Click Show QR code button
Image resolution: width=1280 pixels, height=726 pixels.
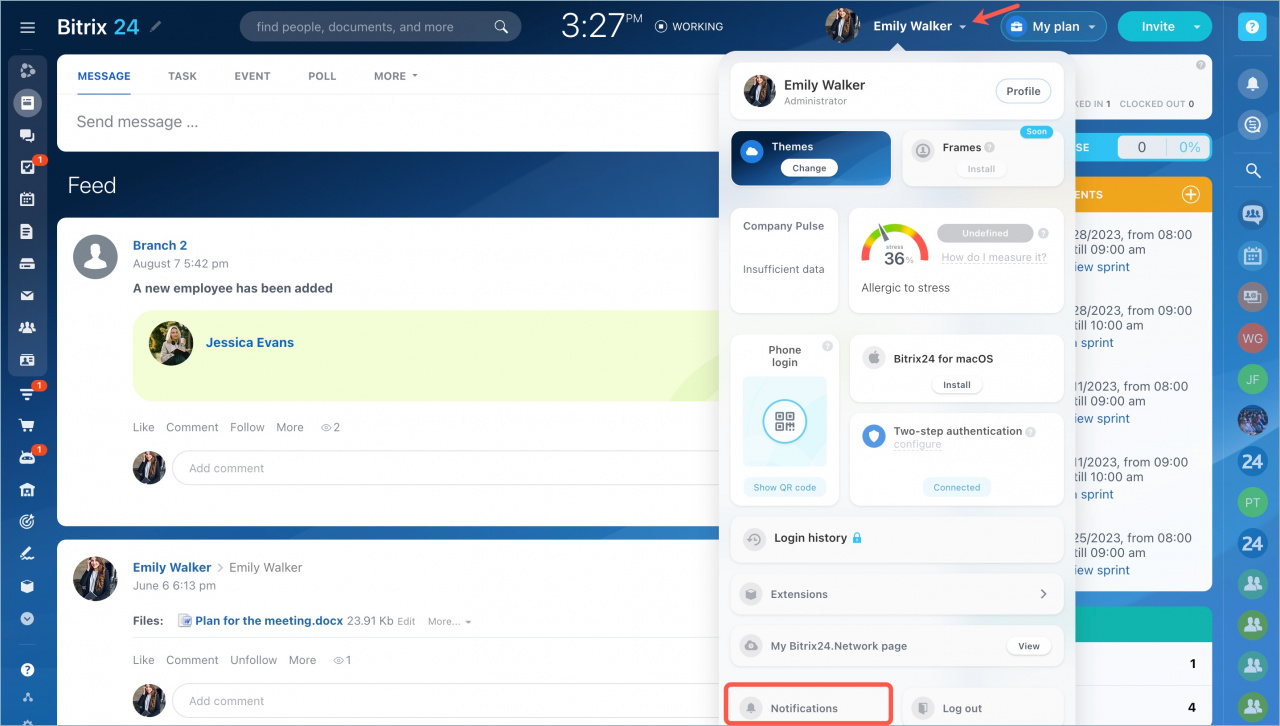pos(785,487)
